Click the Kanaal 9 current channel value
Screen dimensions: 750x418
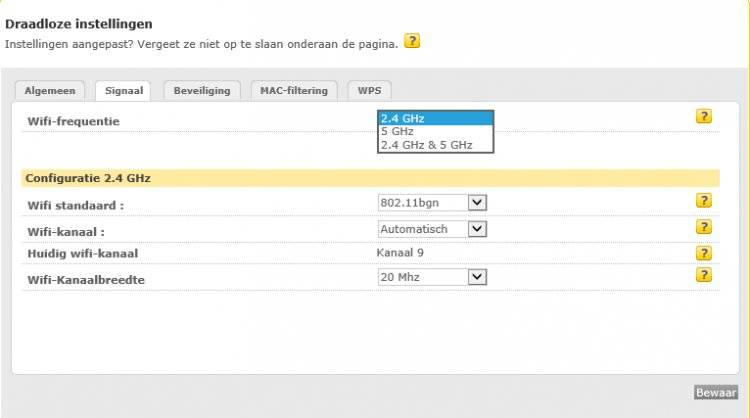[x=401, y=253]
